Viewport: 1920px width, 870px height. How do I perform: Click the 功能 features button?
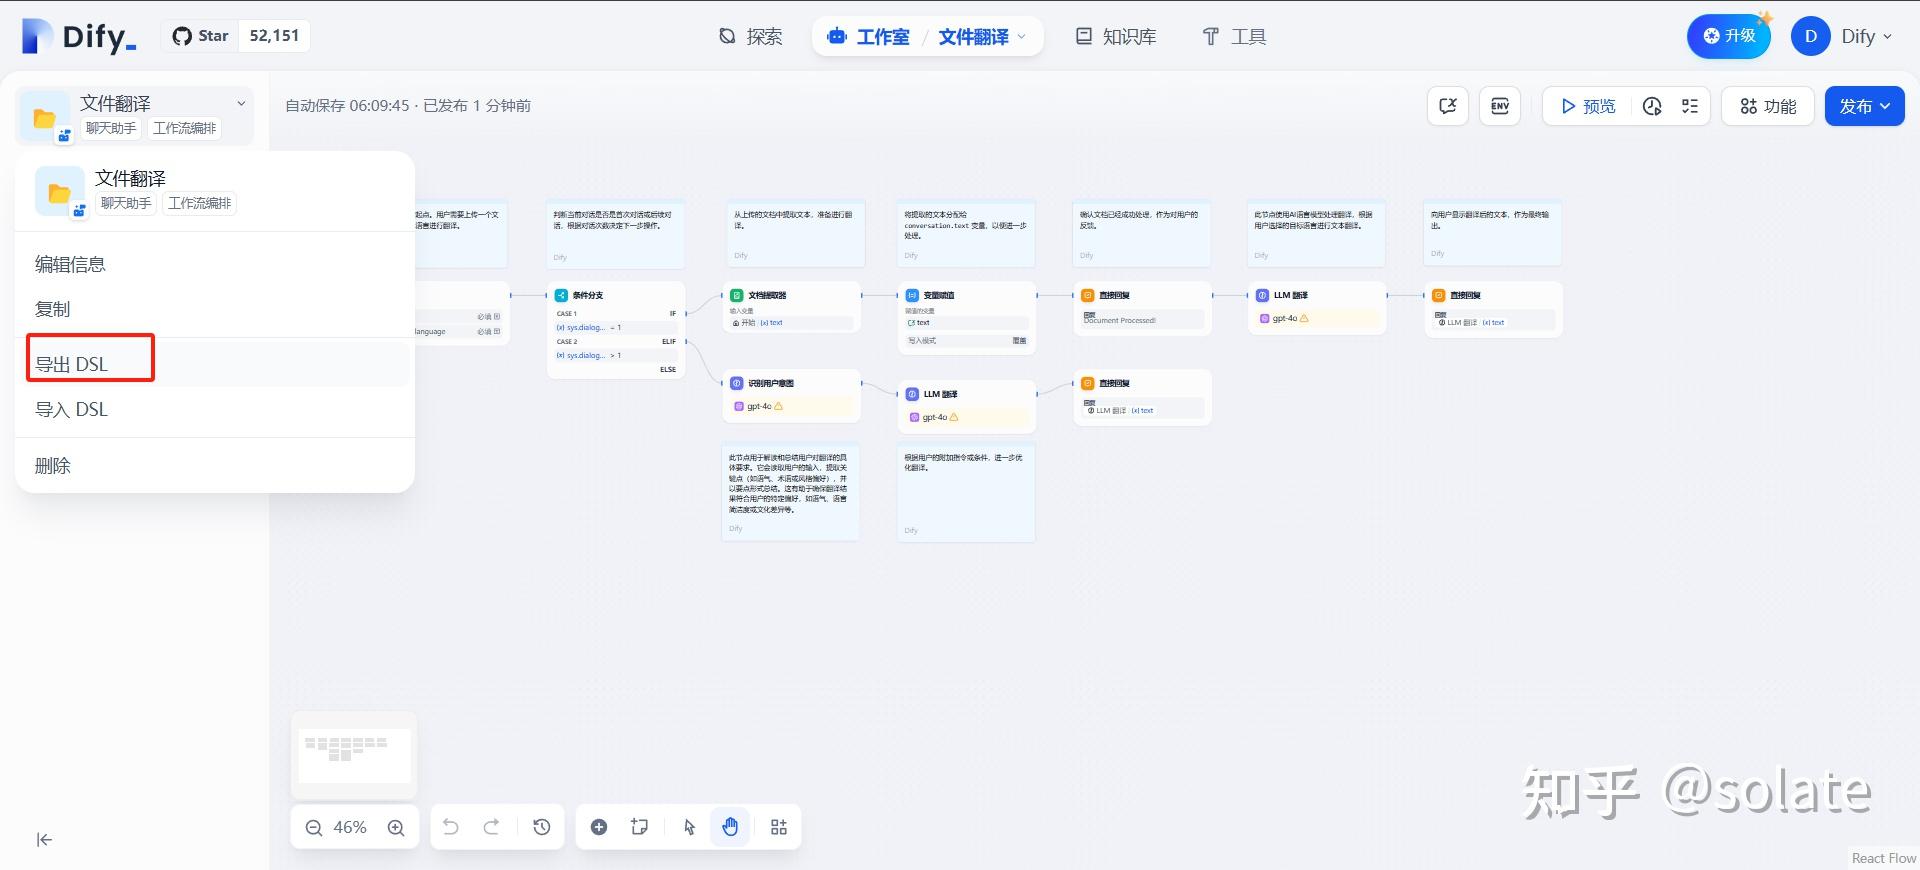click(1768, 106)
